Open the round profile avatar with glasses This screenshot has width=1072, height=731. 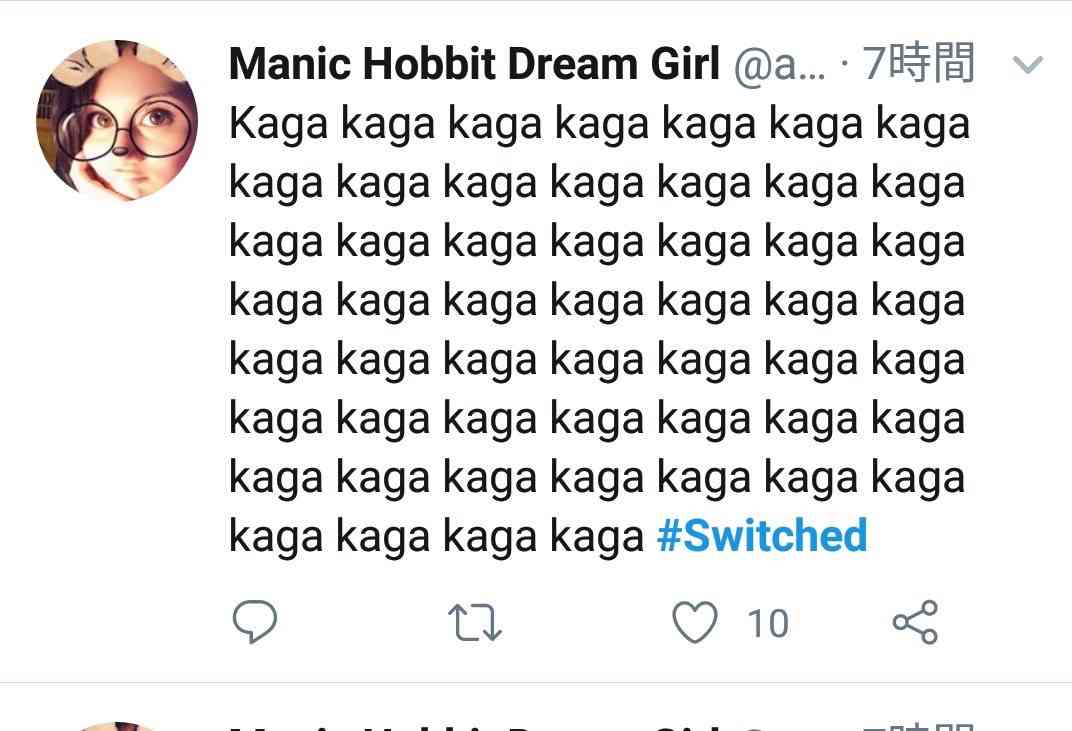116,120
